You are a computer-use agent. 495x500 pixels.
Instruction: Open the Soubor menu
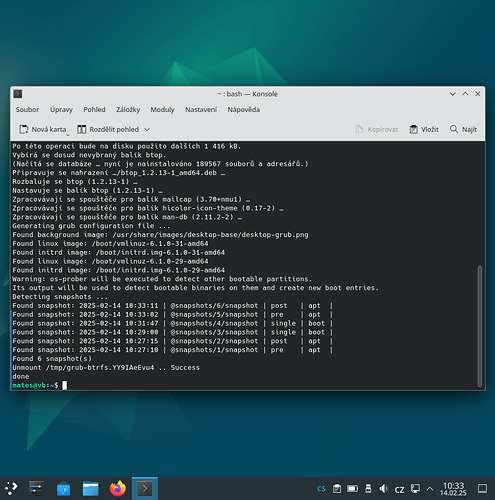(27, 110)
